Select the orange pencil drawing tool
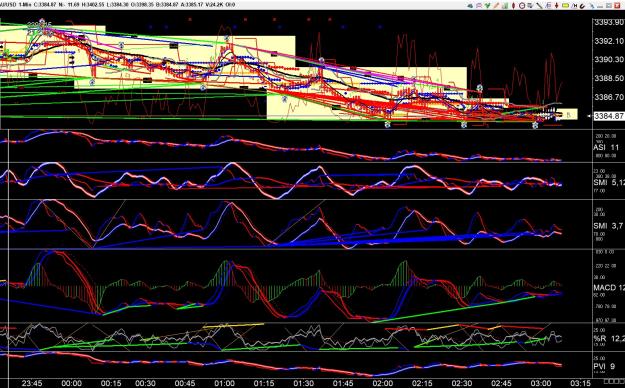The image size is (625, 388). pos(496,6)
